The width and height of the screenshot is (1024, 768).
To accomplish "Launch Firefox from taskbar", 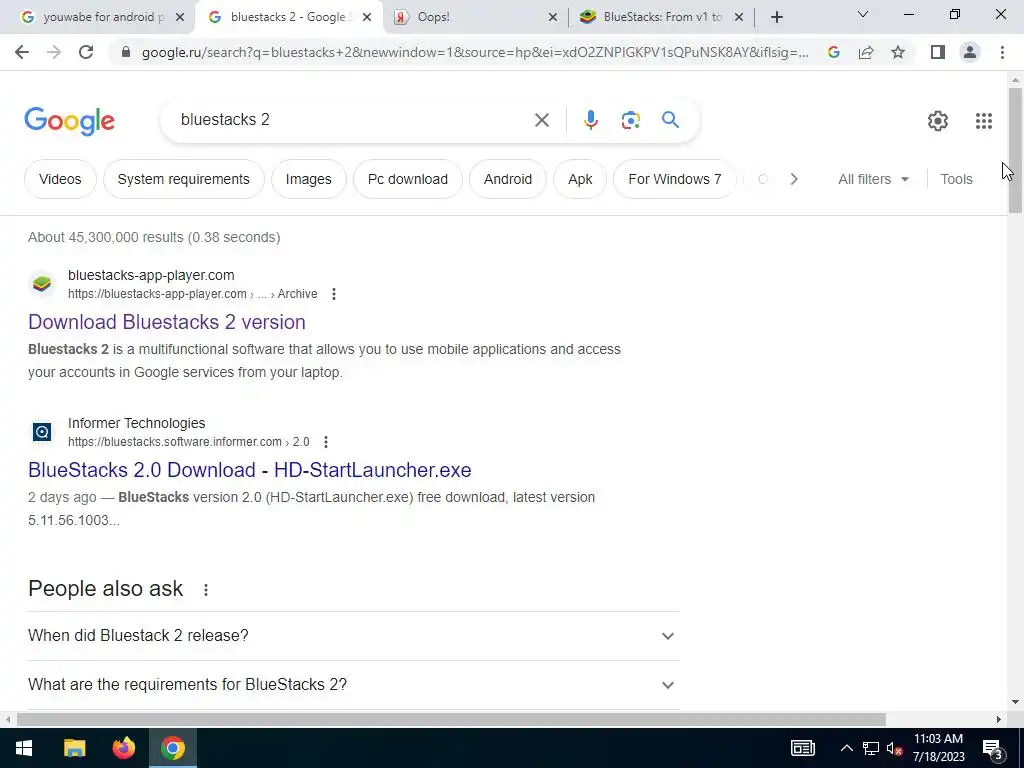I will pos(123,748).
